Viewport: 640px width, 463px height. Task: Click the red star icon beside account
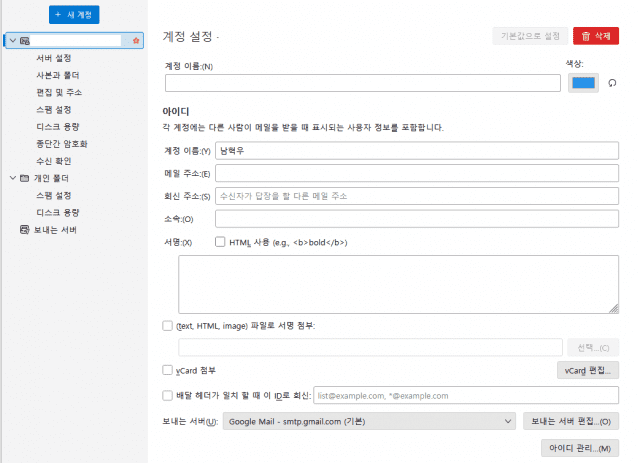[x=136, y=40]
